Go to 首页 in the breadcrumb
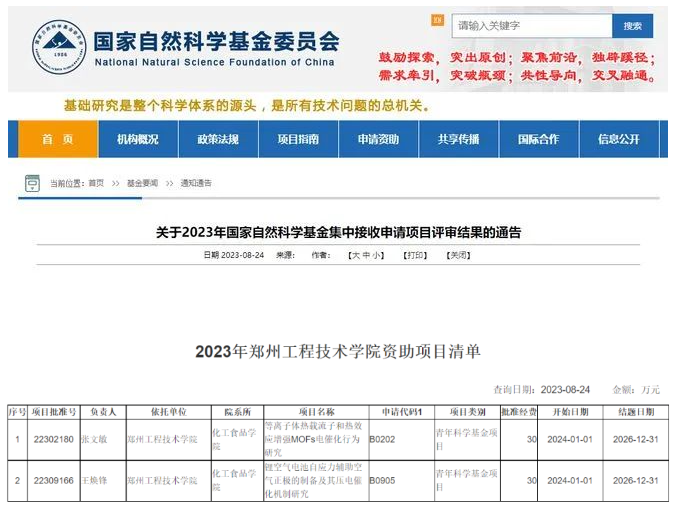The width and height of the screenshot is (679, 514). tap(96, 183)
